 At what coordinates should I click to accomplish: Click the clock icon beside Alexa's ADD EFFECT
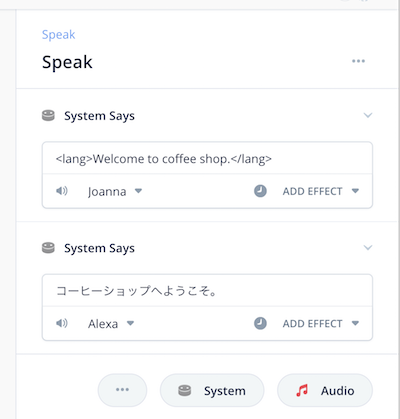click(x=260, y=323)
